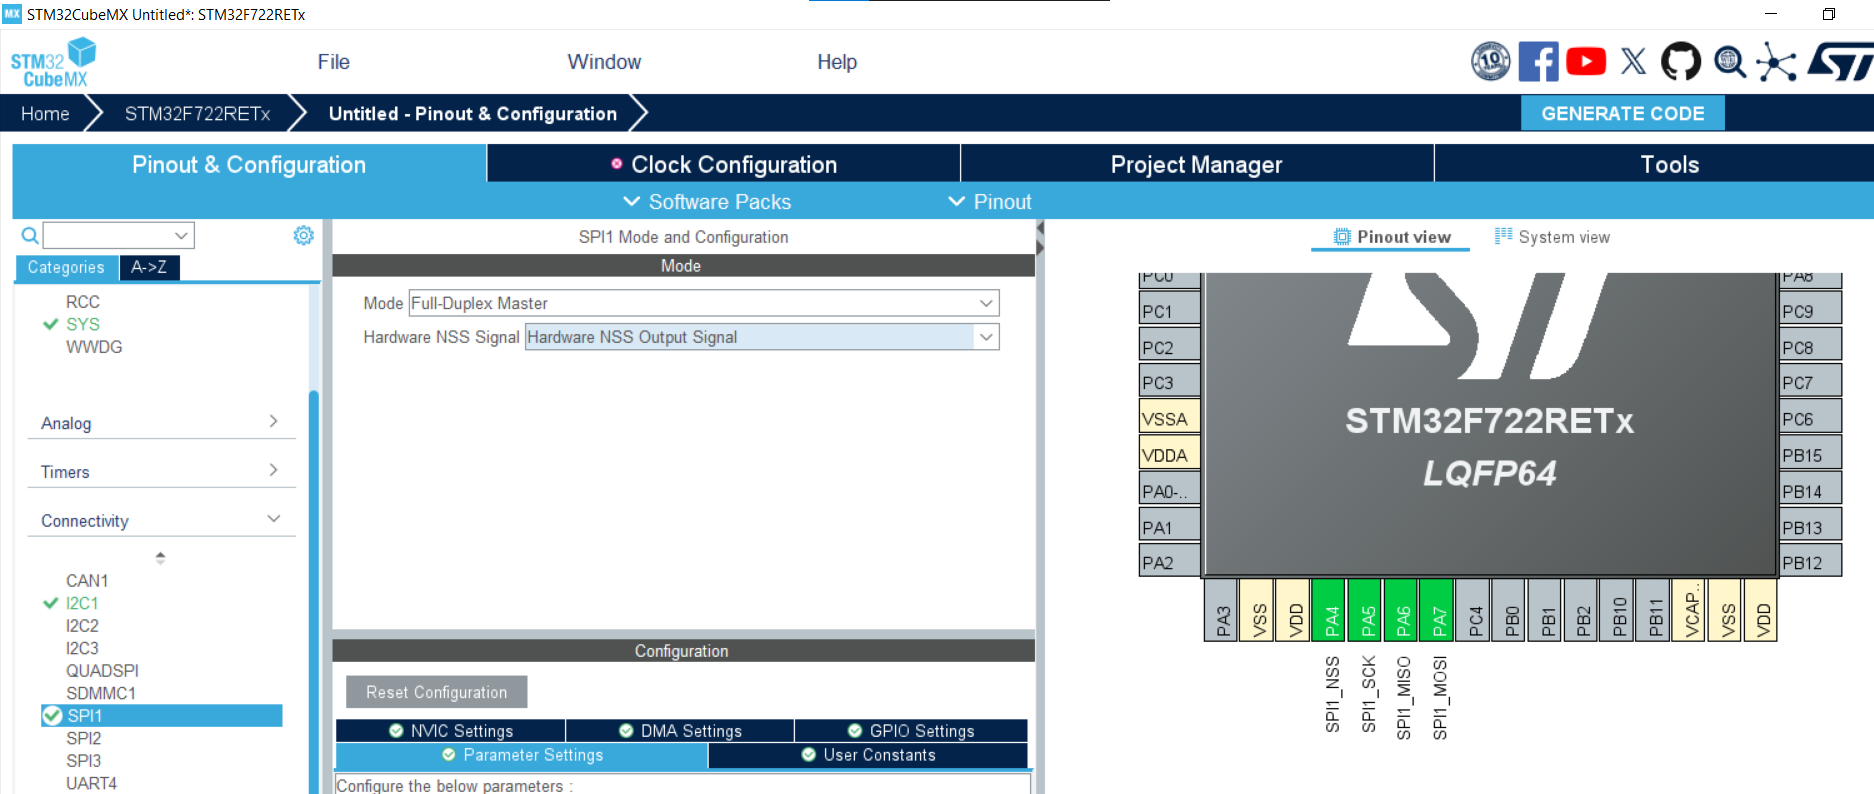Viewport: 1874px width, 794px height.
Task: Click the sort arrows above the CAN1 list
Action: (160, 558)
